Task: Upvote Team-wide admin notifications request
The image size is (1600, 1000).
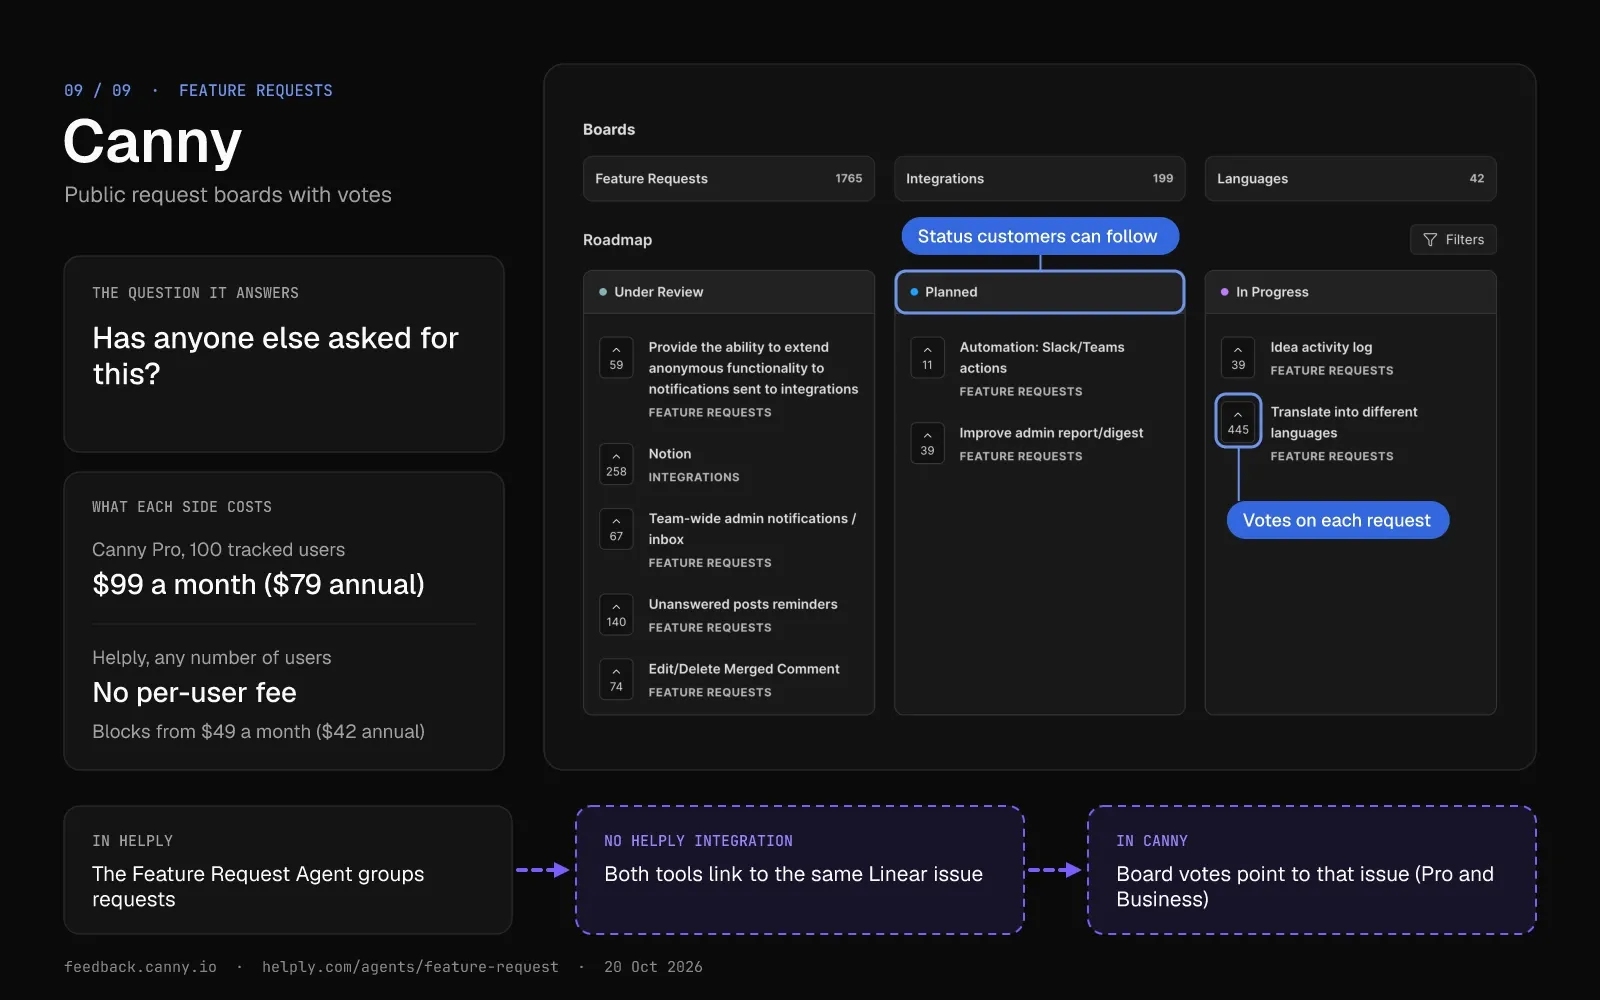Action: pos(616,529)
